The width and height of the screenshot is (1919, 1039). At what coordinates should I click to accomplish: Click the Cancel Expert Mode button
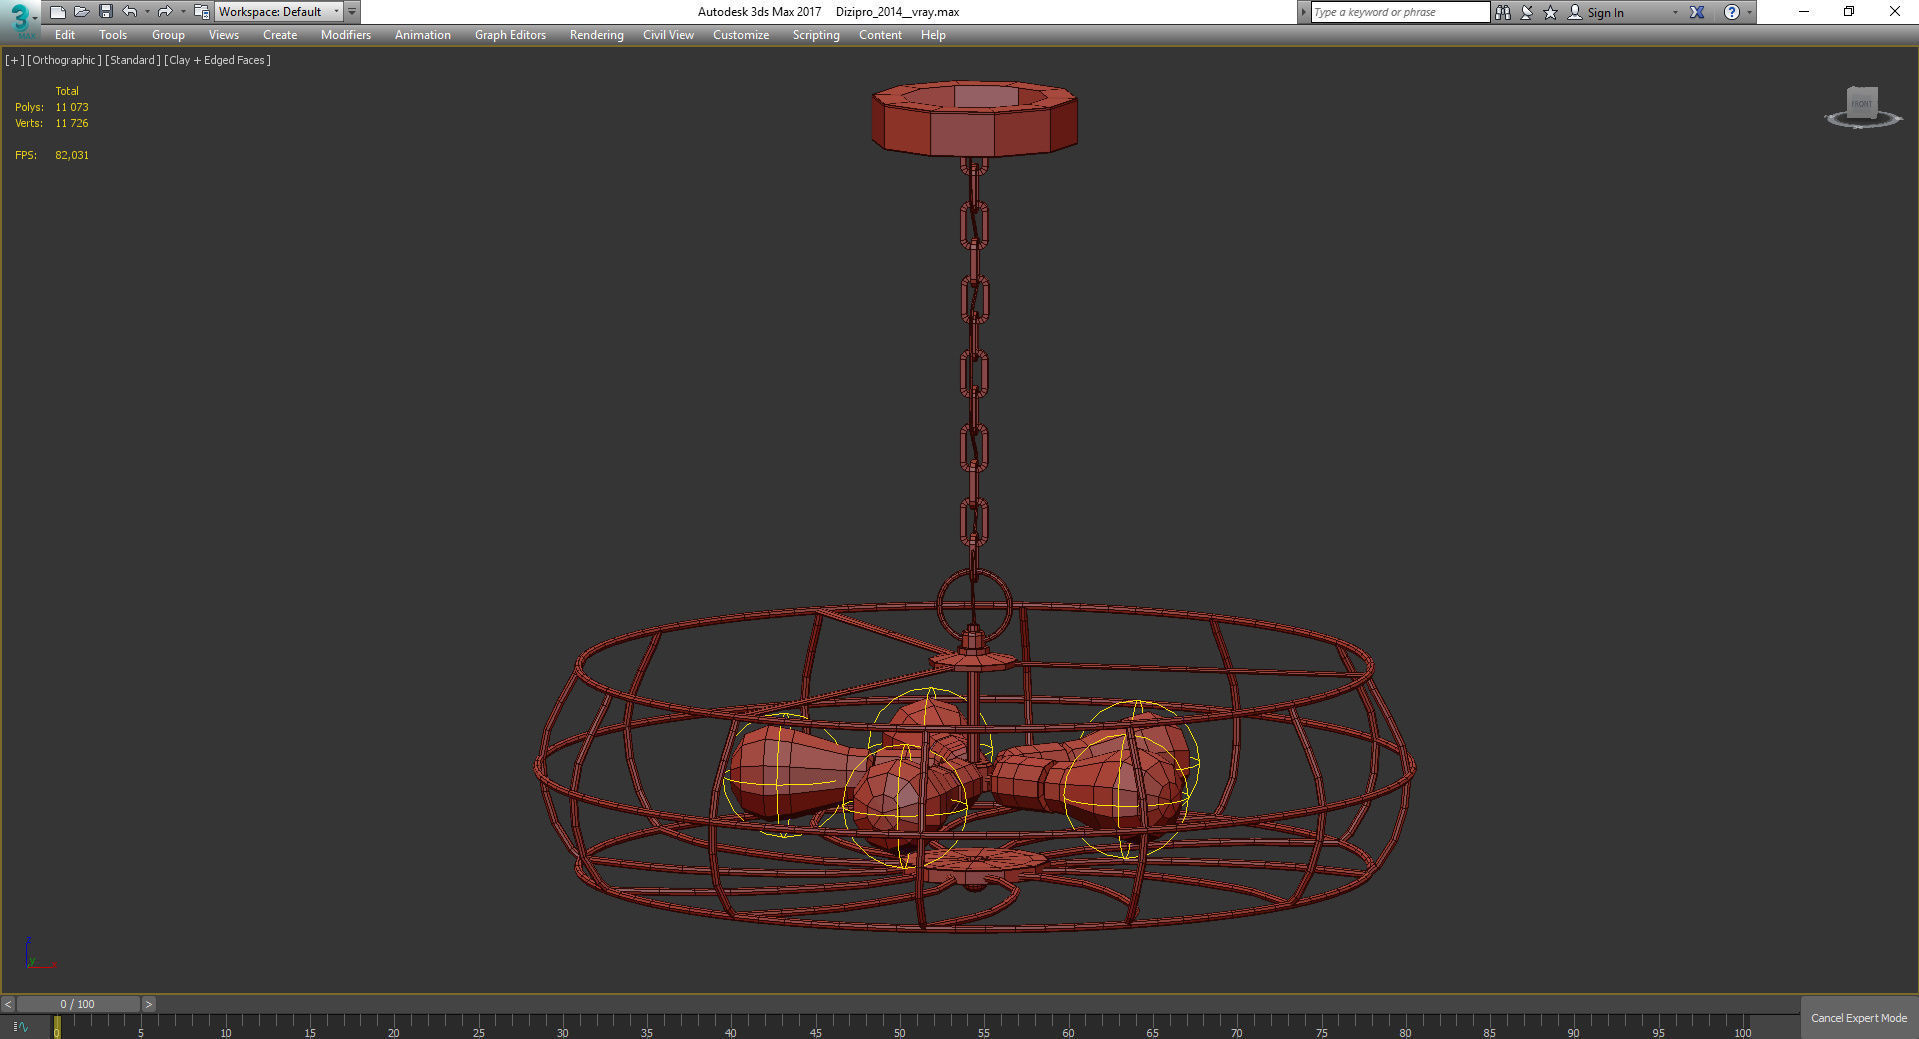pyautogui.click(x=1859, y=1018)
